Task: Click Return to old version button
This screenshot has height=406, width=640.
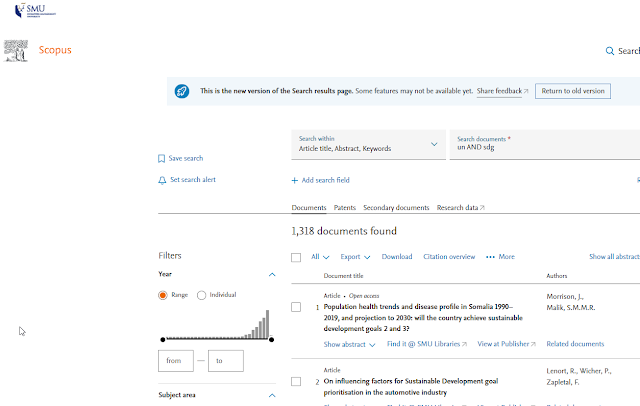Action: (573, 91)
